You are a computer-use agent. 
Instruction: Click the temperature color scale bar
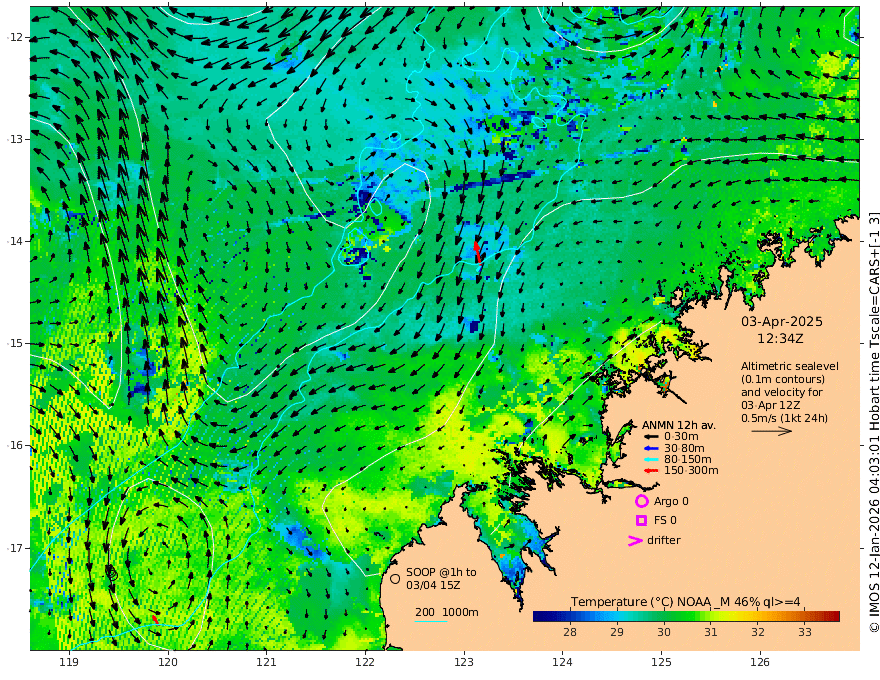tap(686, 616)
